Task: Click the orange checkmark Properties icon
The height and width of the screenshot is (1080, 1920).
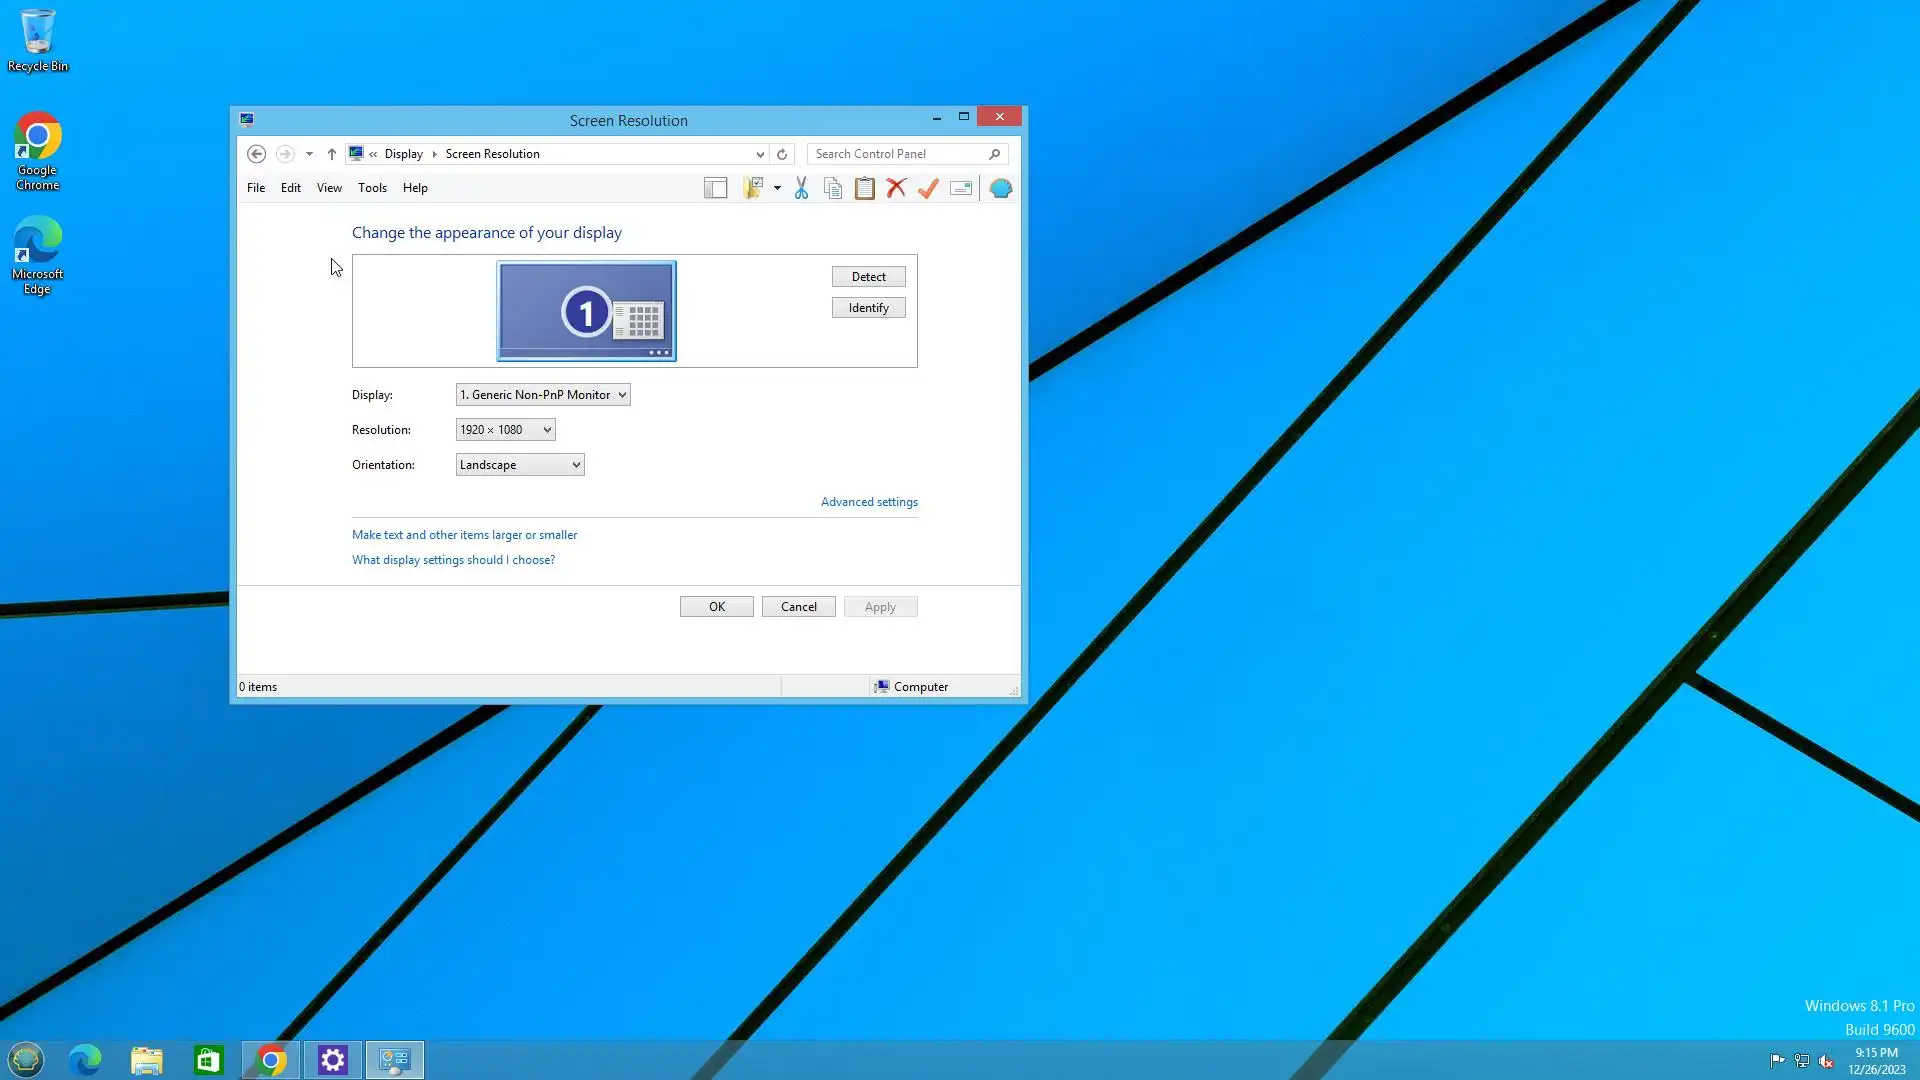Action: [x=928, y=188]
